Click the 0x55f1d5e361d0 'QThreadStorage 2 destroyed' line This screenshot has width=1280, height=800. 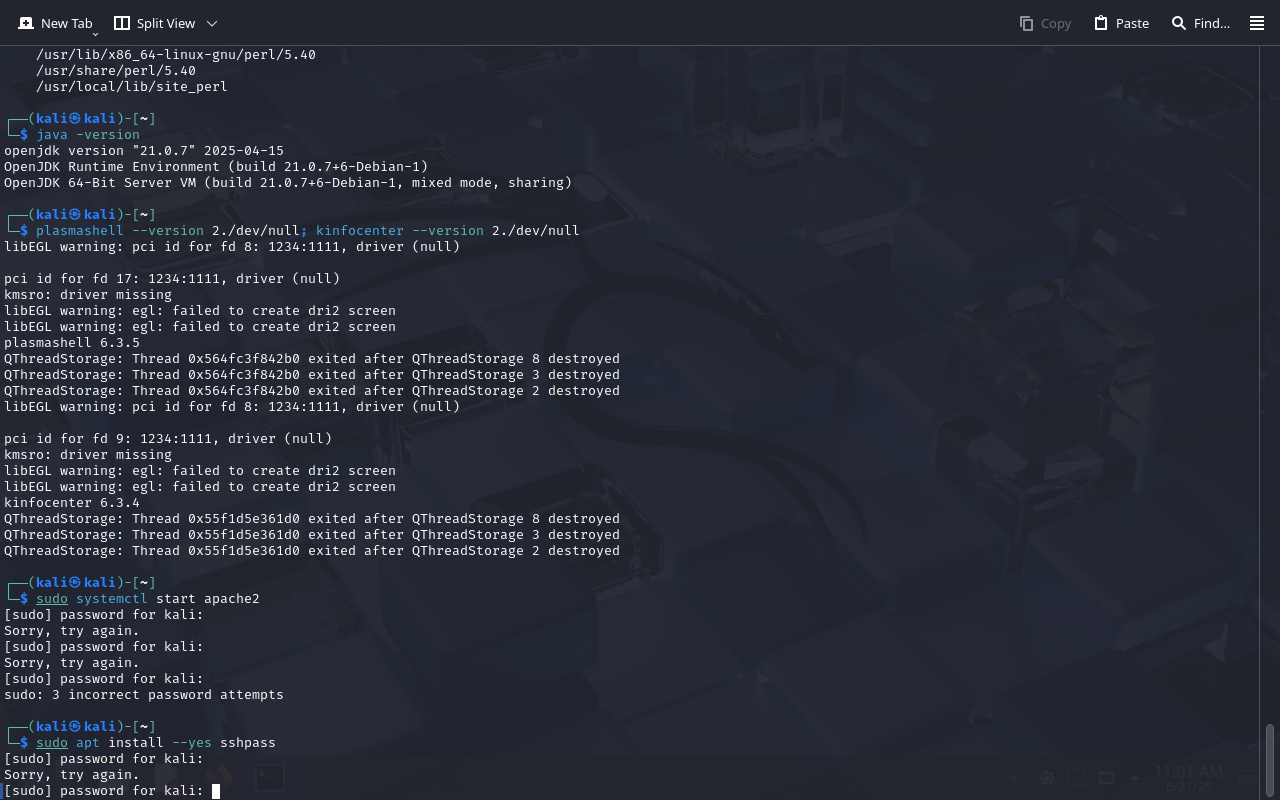(x=312, y=551)
